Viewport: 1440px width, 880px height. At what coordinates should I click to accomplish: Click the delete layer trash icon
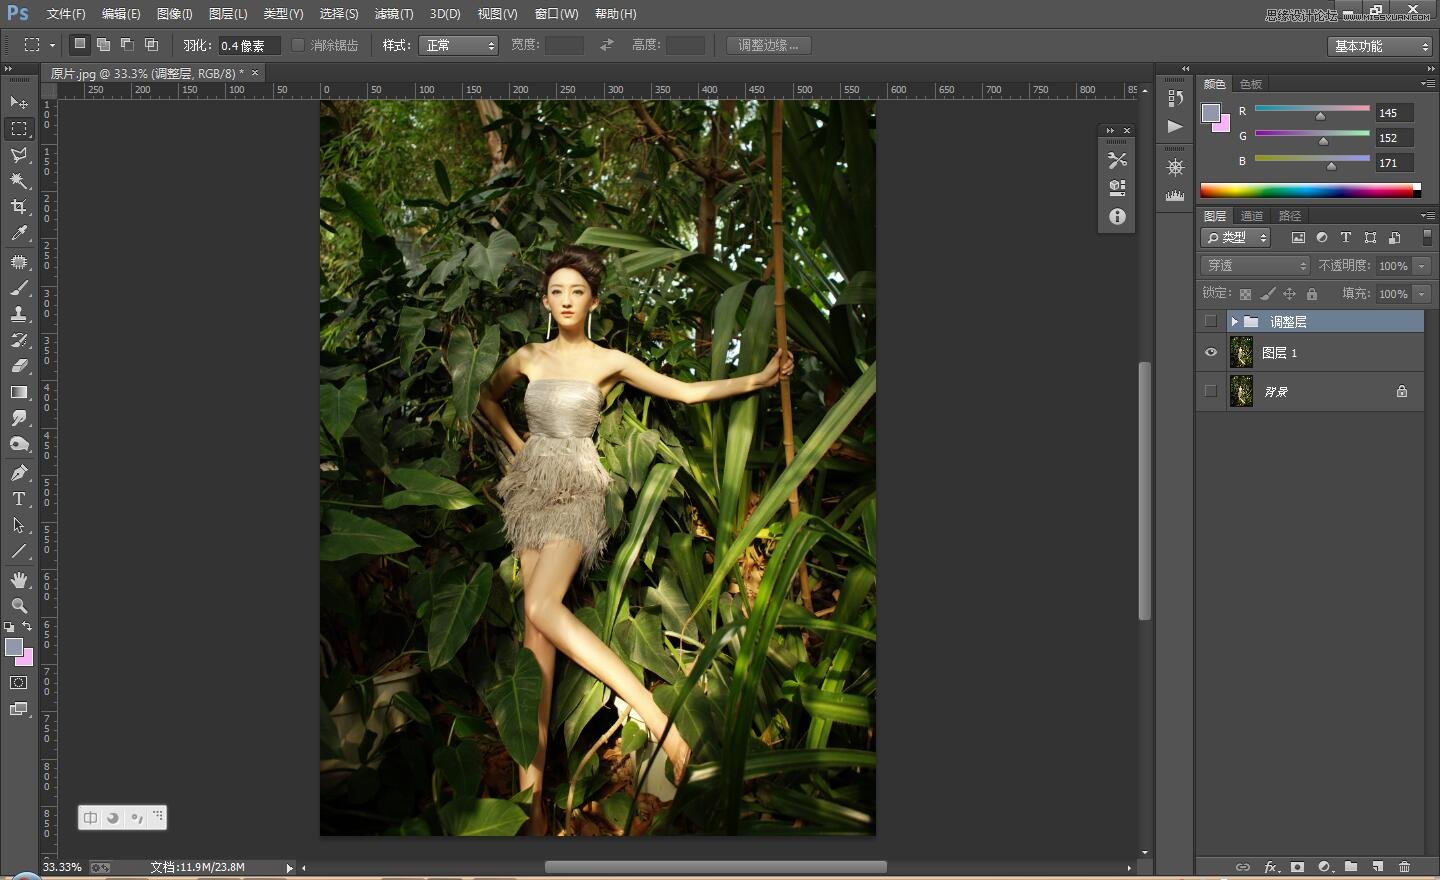click(x=1404, y=867)
